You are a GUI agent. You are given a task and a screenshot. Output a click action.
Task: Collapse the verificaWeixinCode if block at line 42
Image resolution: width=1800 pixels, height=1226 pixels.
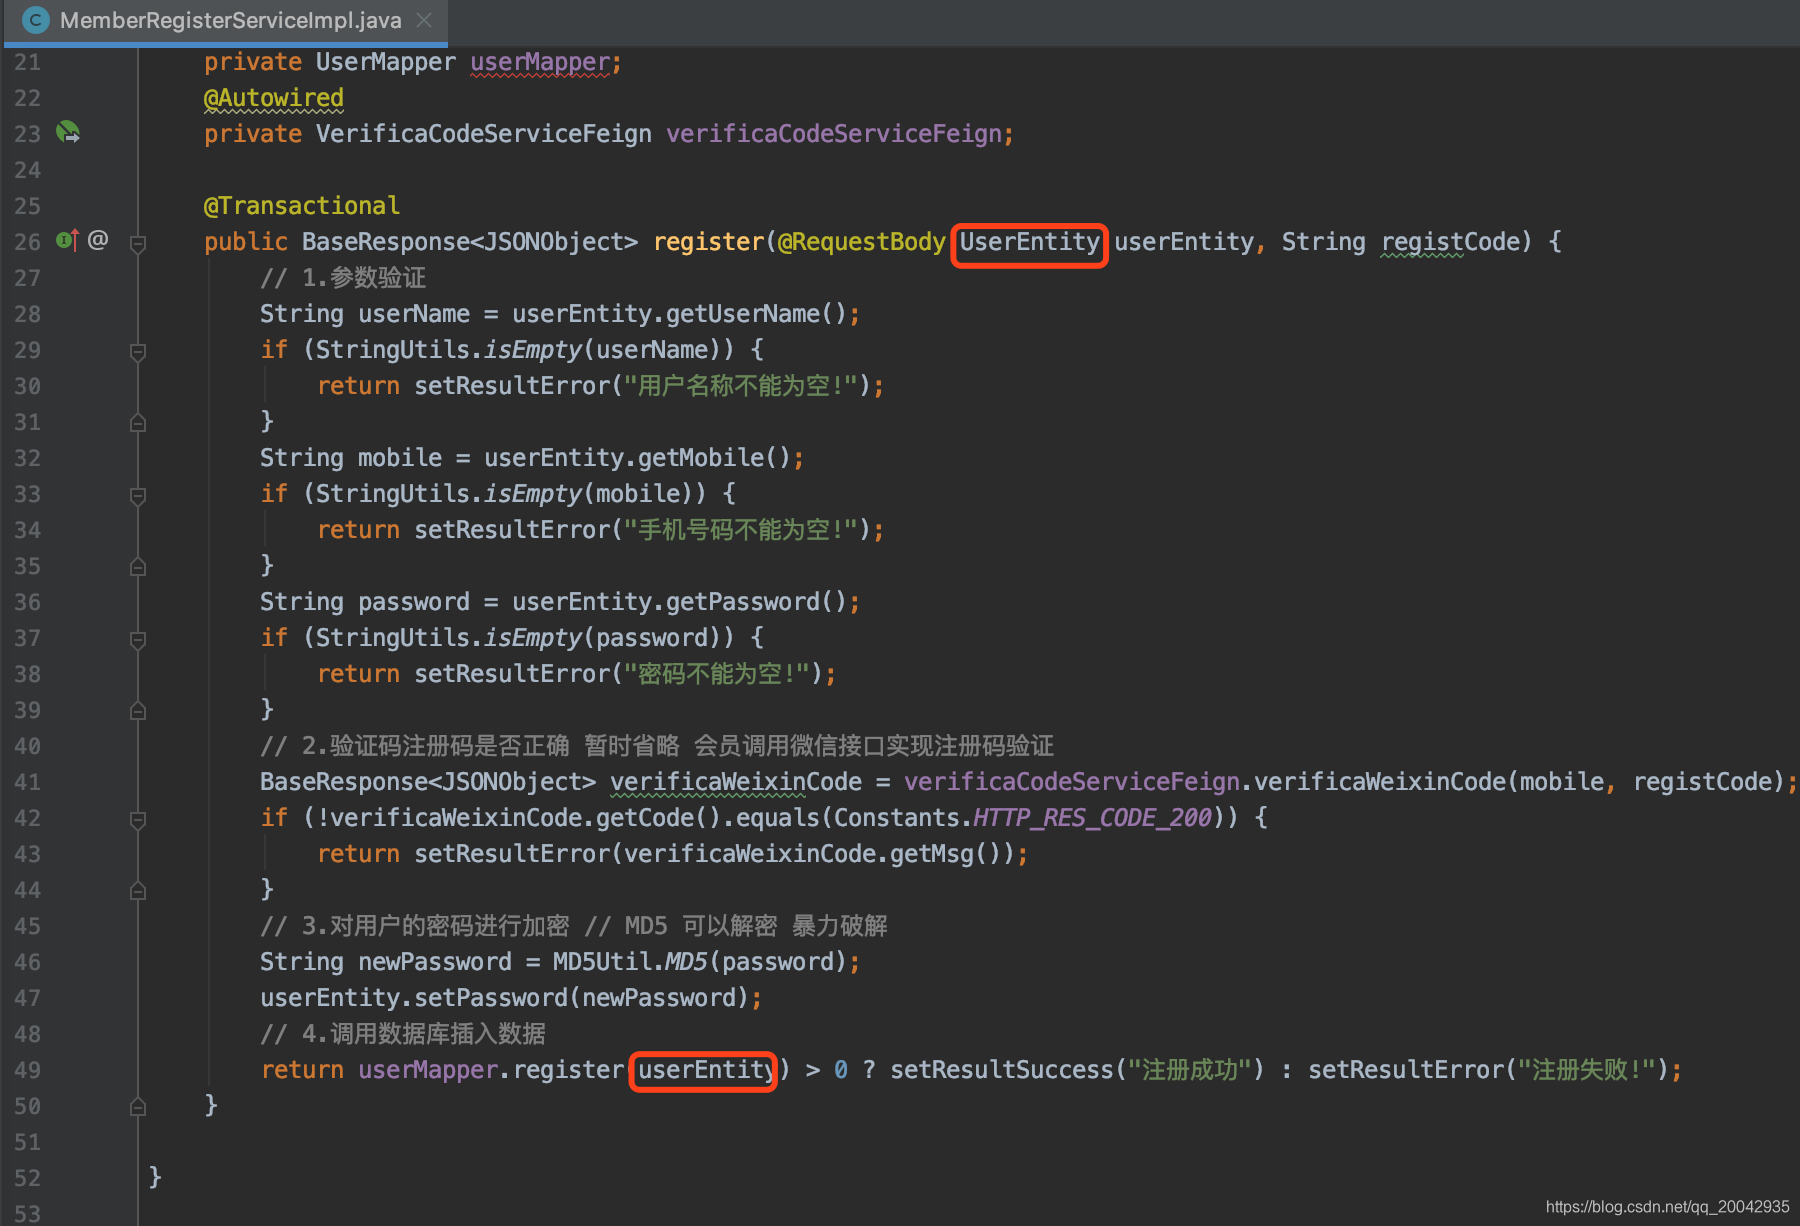coord(138,819)
